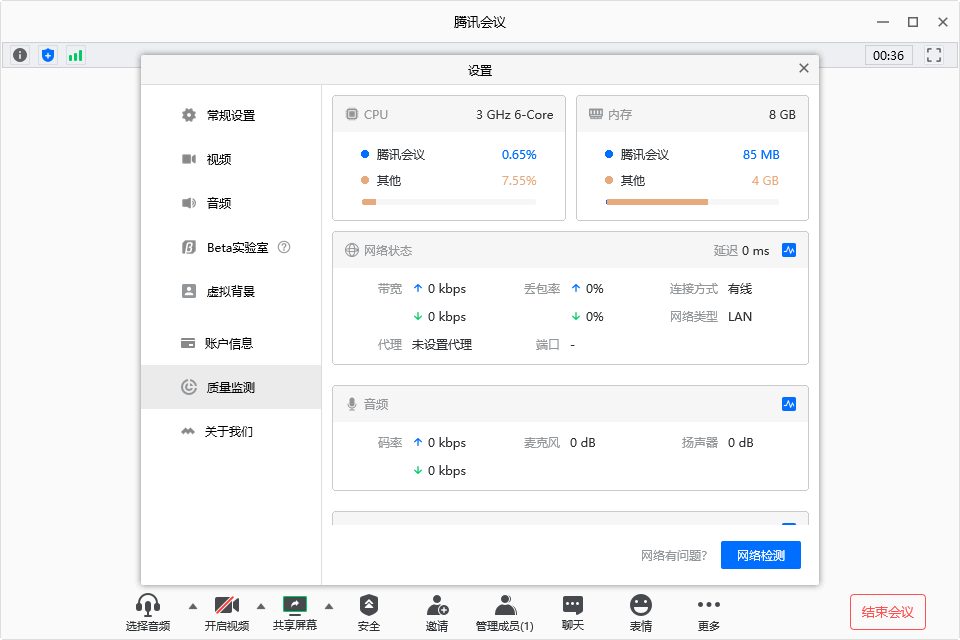This screenshot has height=640, width=960.
Task: Click connection type value 有线
Action: click(x=740, y=288)
